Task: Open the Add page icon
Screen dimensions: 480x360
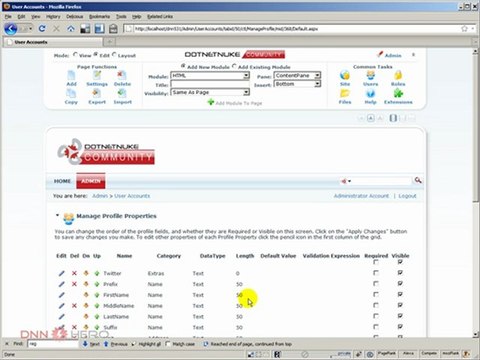Action: point(71,76)
